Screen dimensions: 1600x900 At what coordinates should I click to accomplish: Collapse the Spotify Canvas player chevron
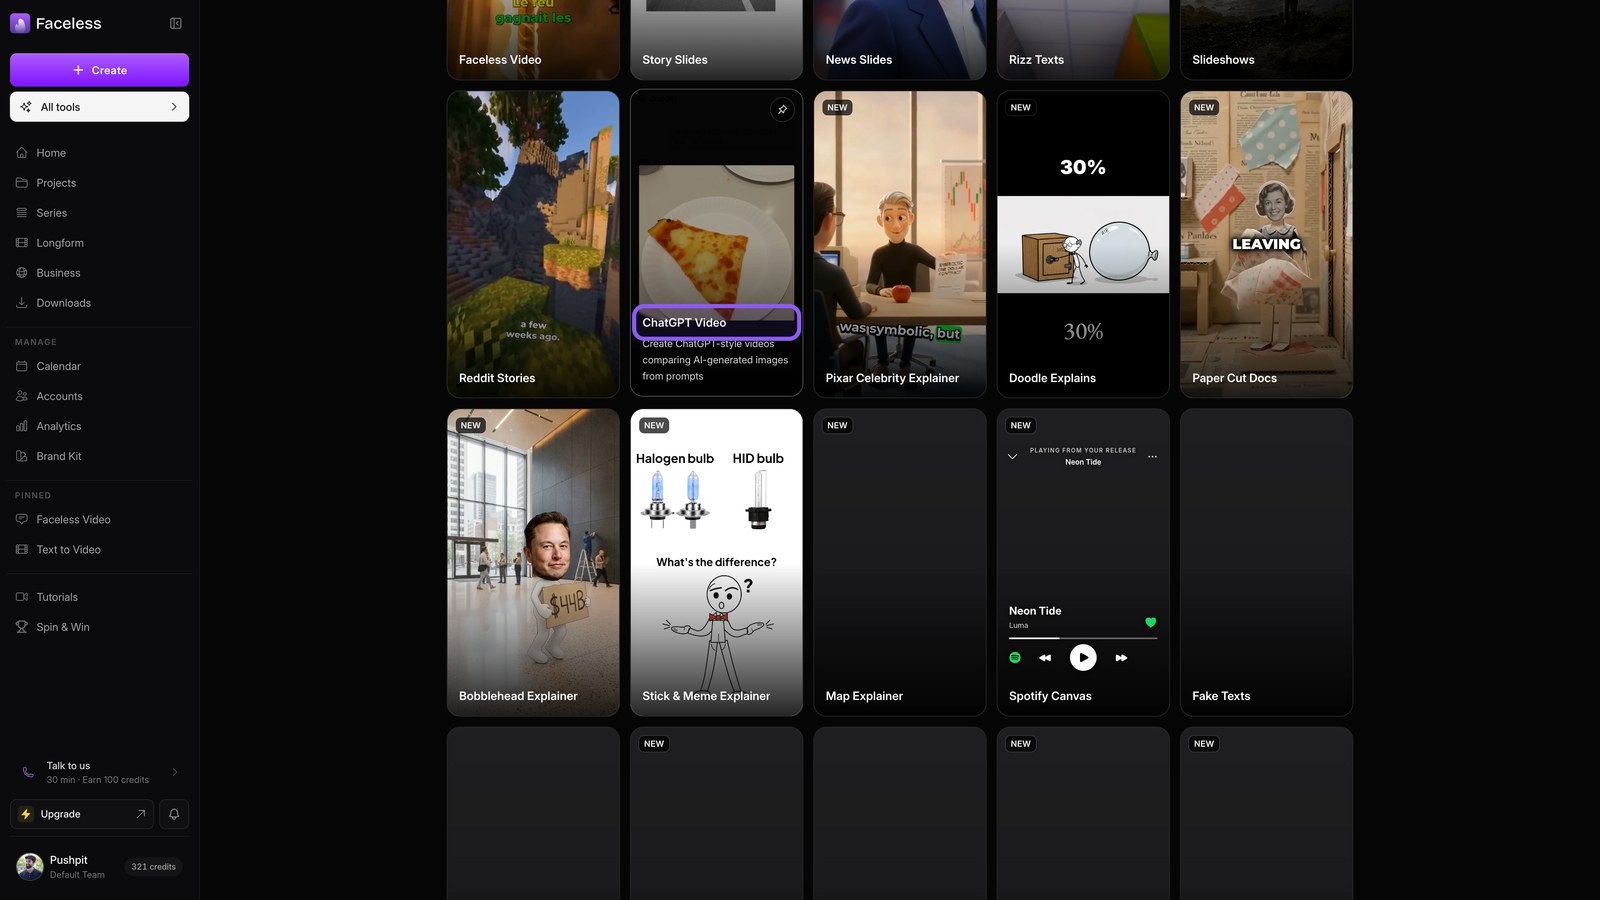tap(1012, 456)
